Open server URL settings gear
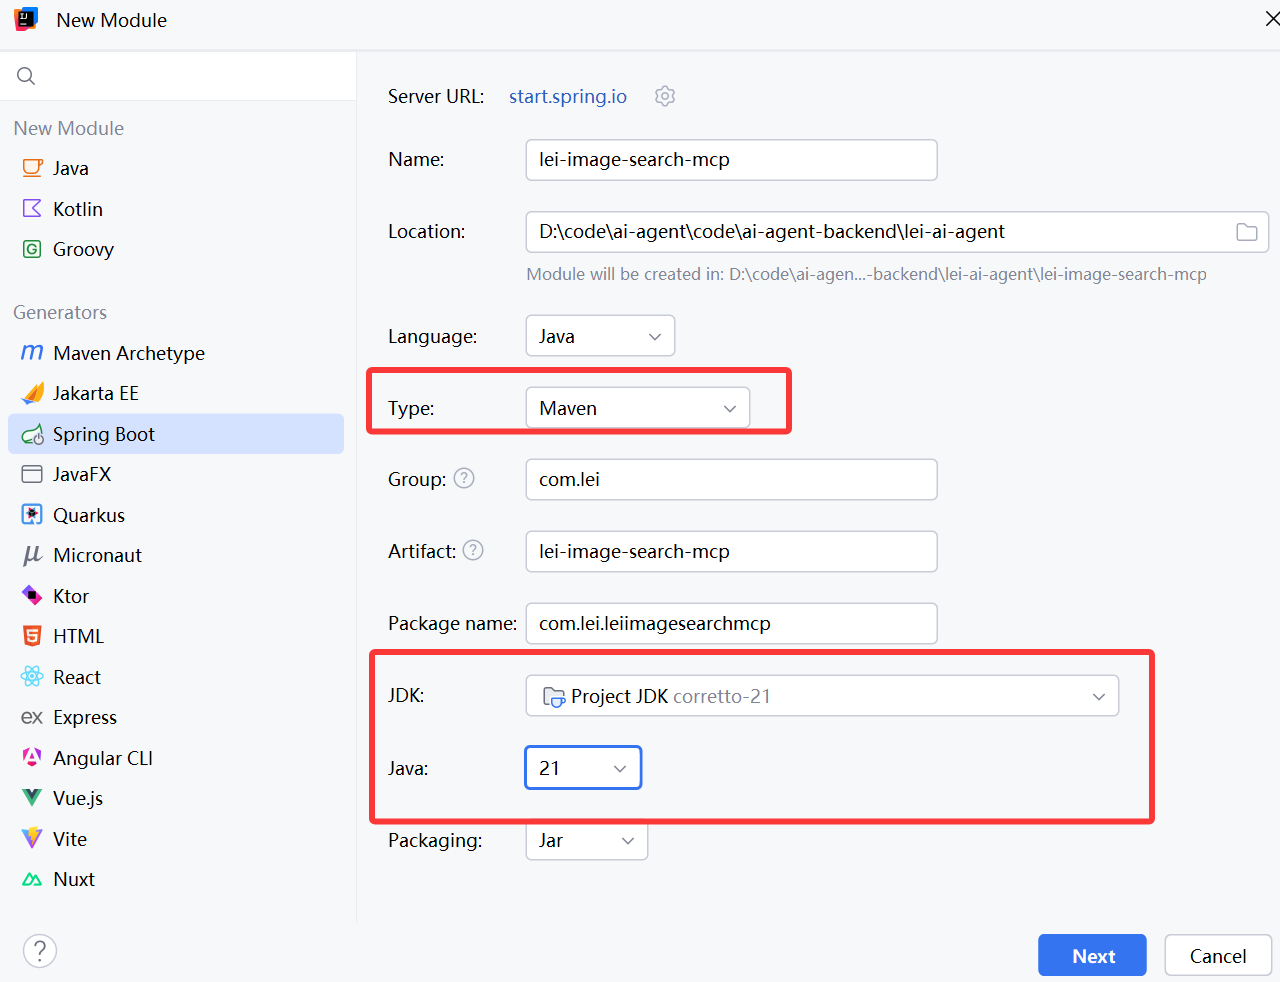 click(x=665, y=96)
